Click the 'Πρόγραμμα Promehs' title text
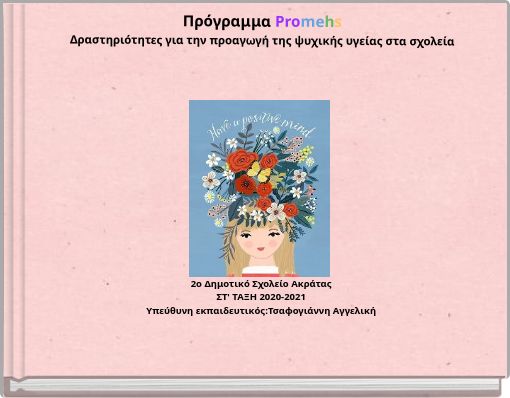This screenshot has height=398, width=510. [x=262, y=22]
